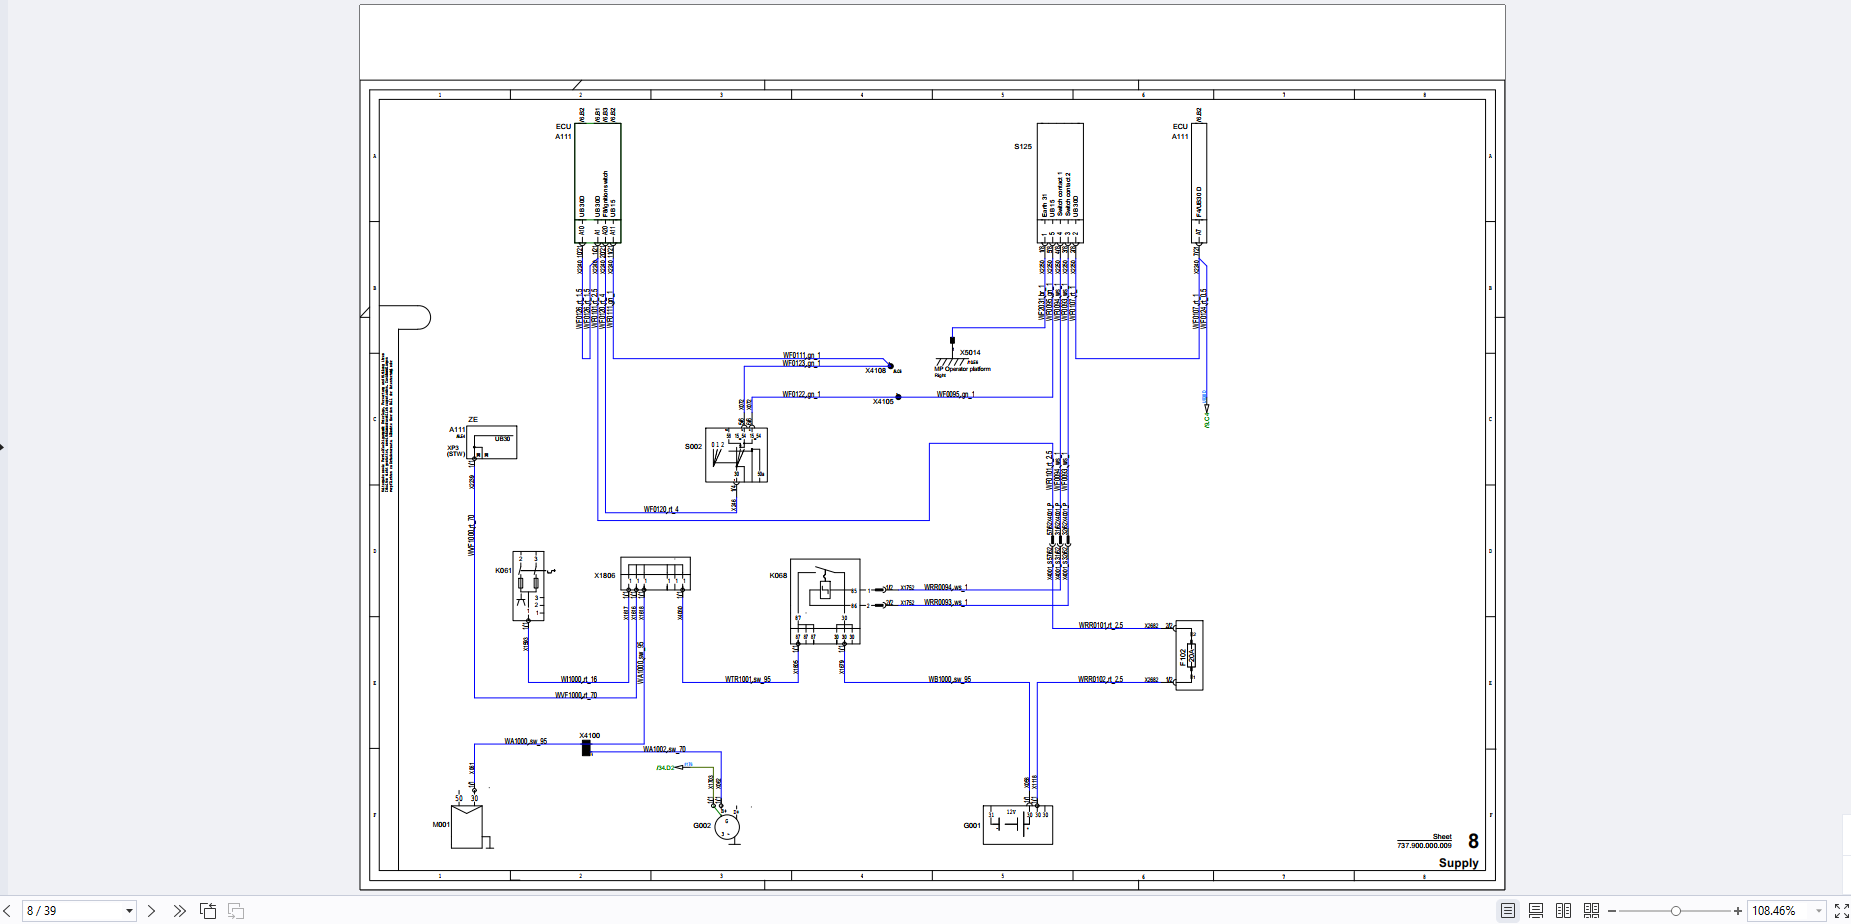Viewport: 1851px width, 924px height.
Task: Go to the previous page
Action: coord(8,911)
